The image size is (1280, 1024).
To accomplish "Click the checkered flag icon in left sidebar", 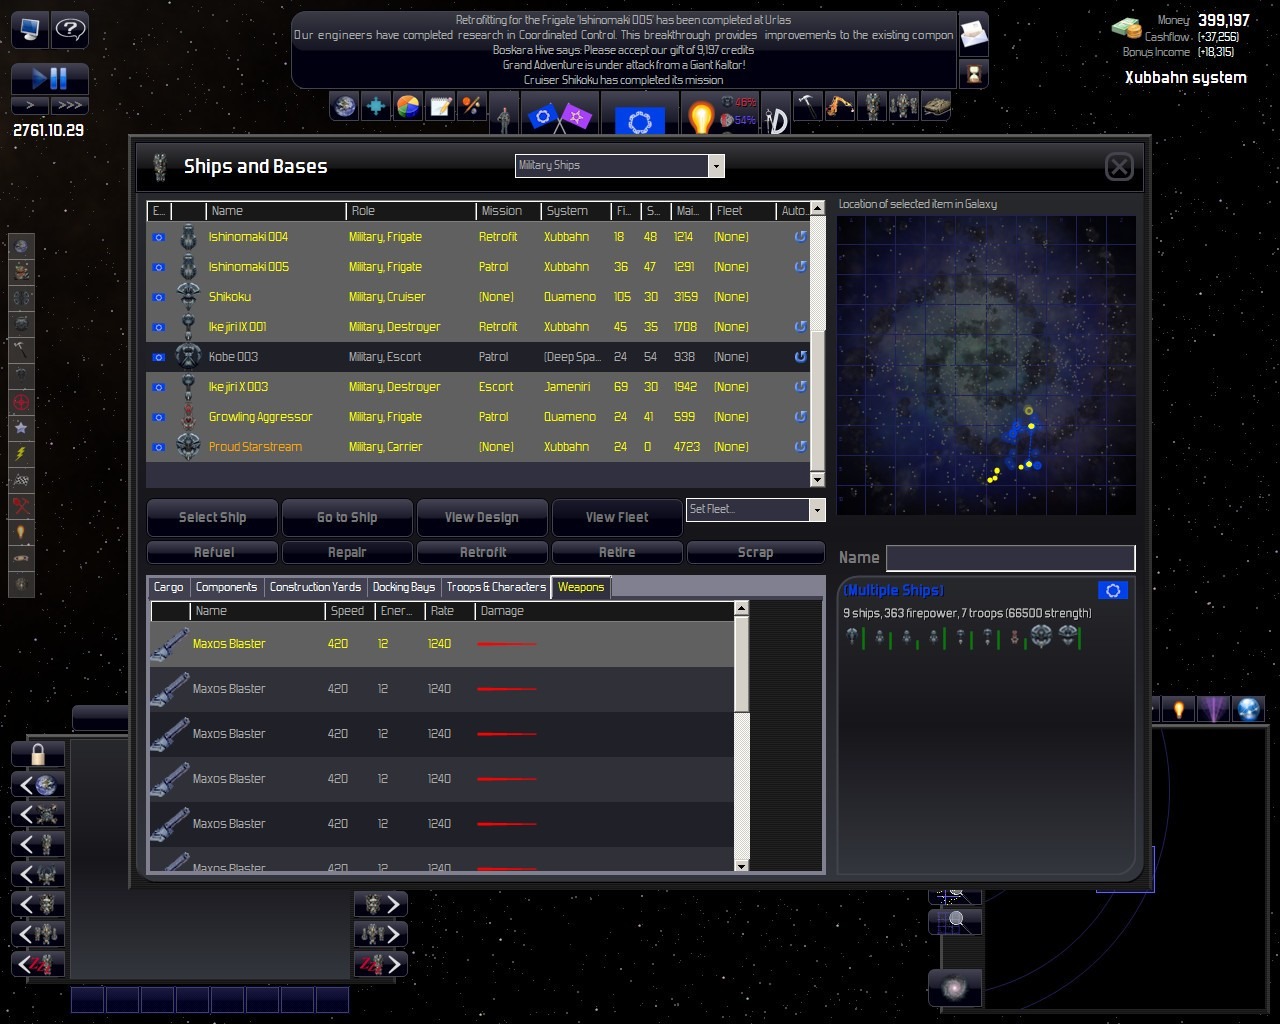I will point(22,480).
